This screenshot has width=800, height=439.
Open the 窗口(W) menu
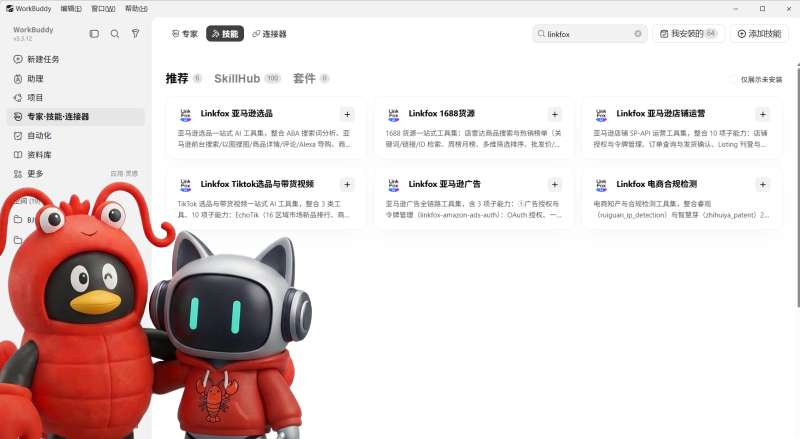click(103, 9)
